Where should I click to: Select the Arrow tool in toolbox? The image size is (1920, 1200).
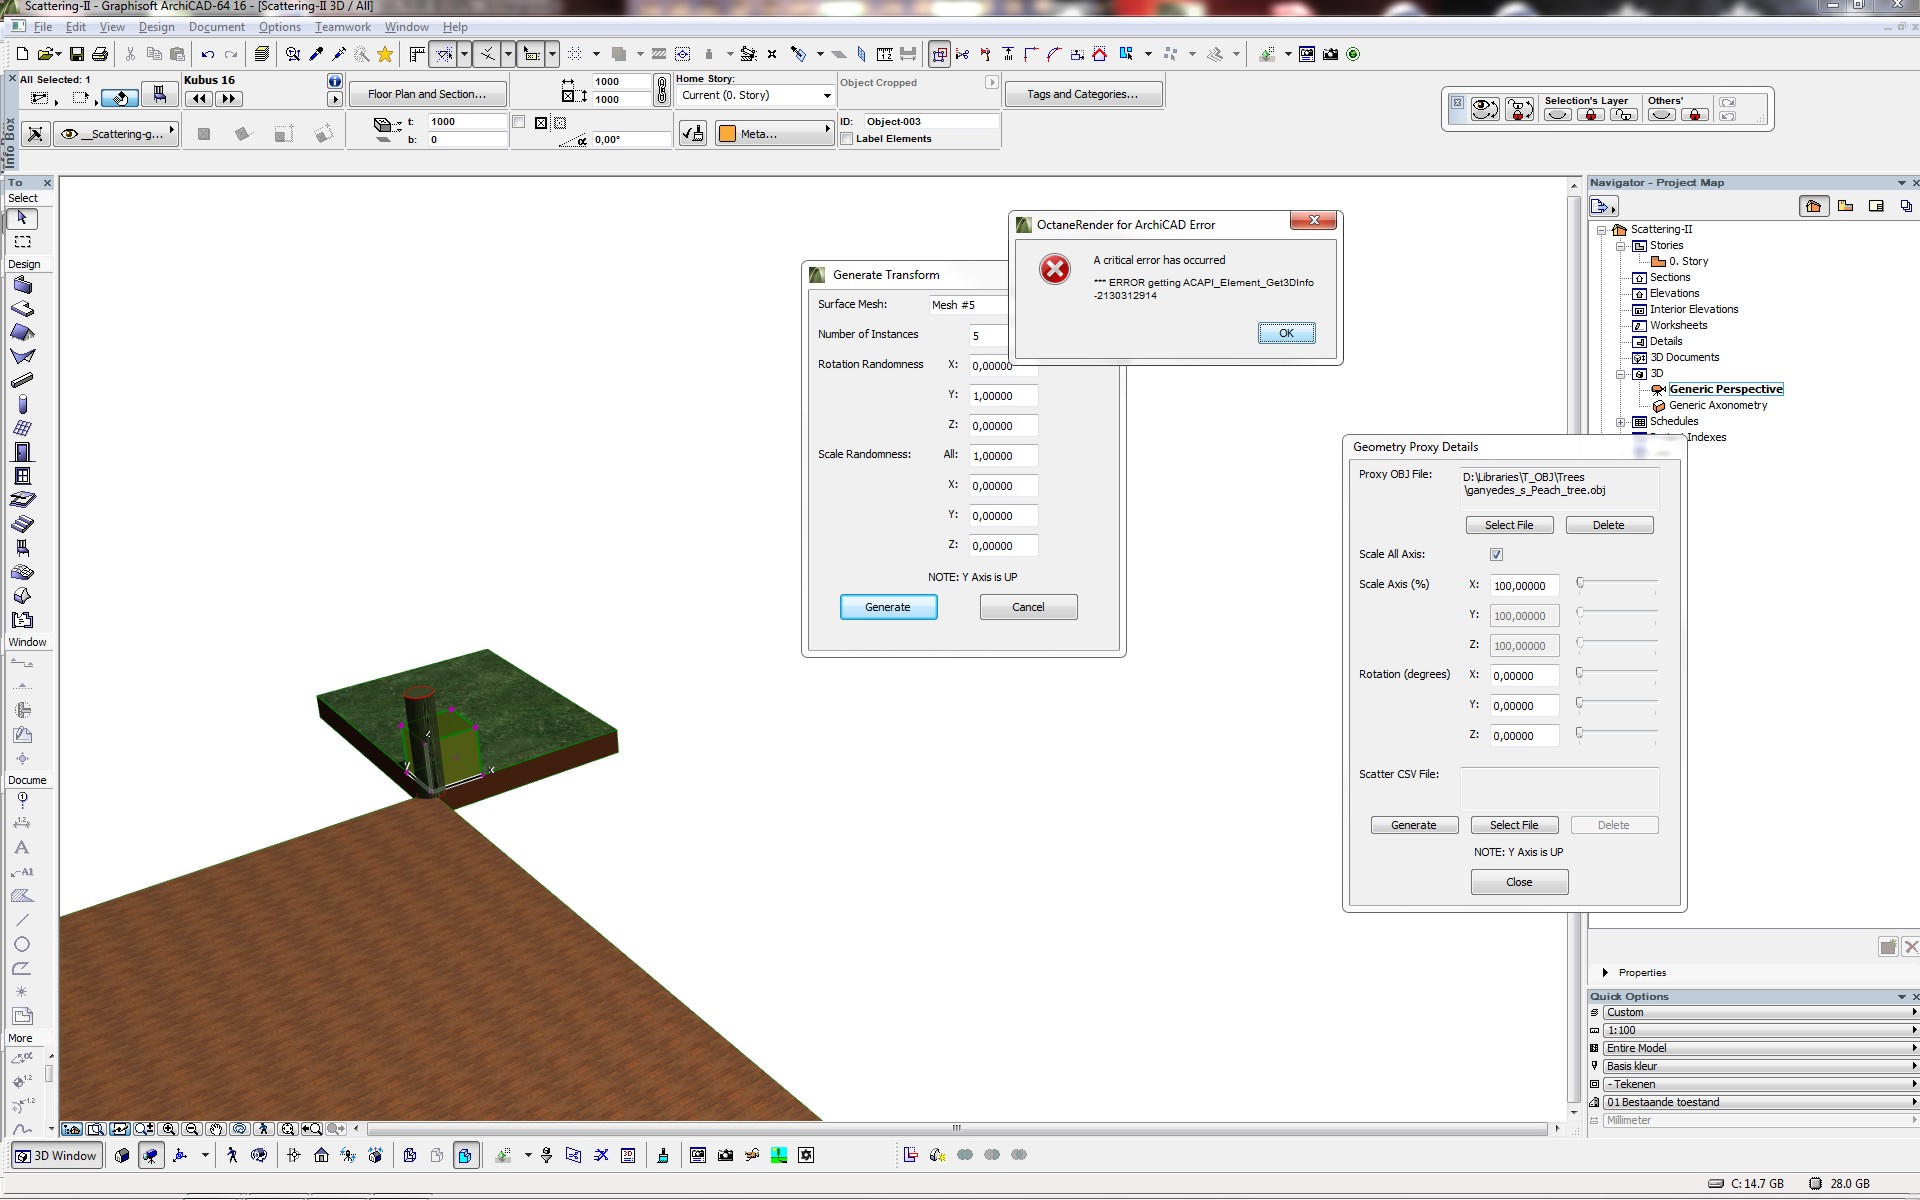click(x=22, y=218)
